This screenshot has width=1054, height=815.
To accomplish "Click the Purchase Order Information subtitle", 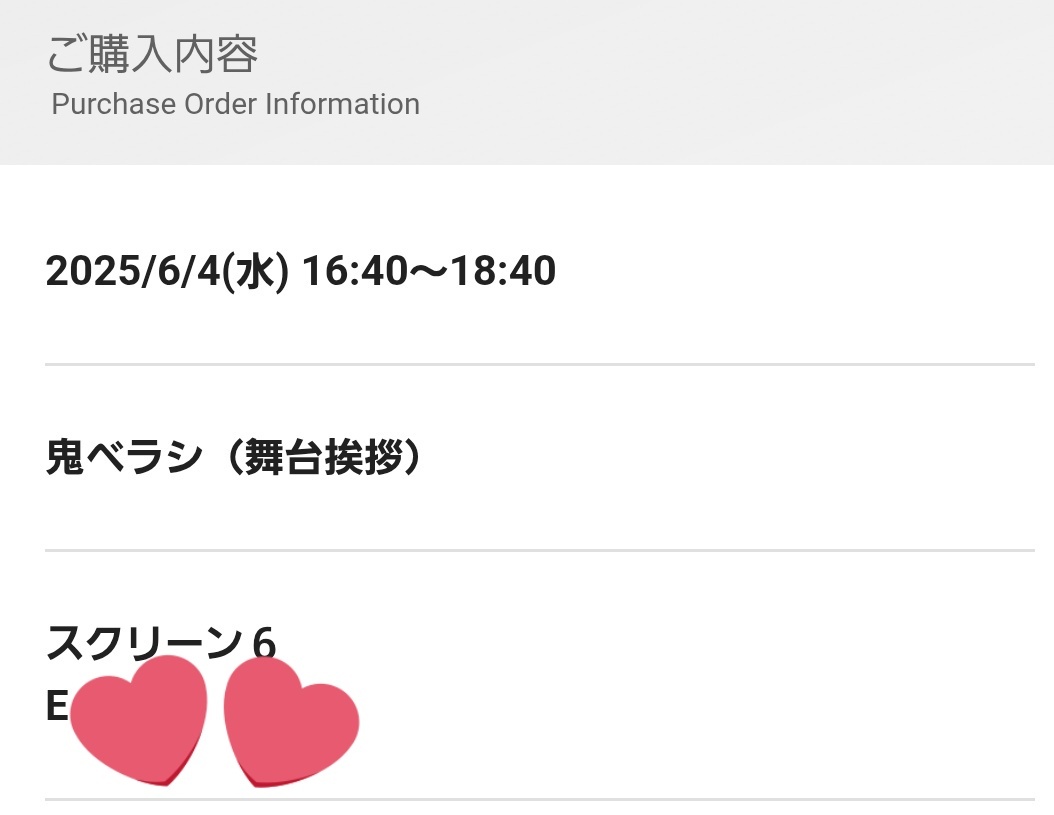I will pos(235,104).
